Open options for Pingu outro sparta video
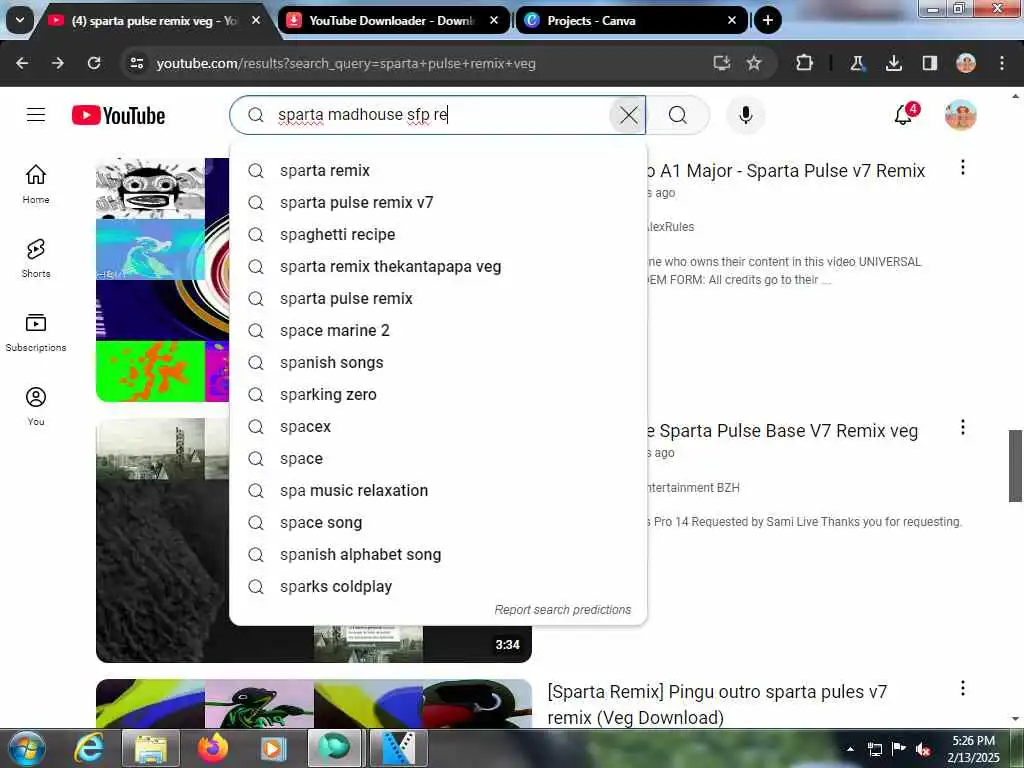1024x768 pixels. point(963,688)
